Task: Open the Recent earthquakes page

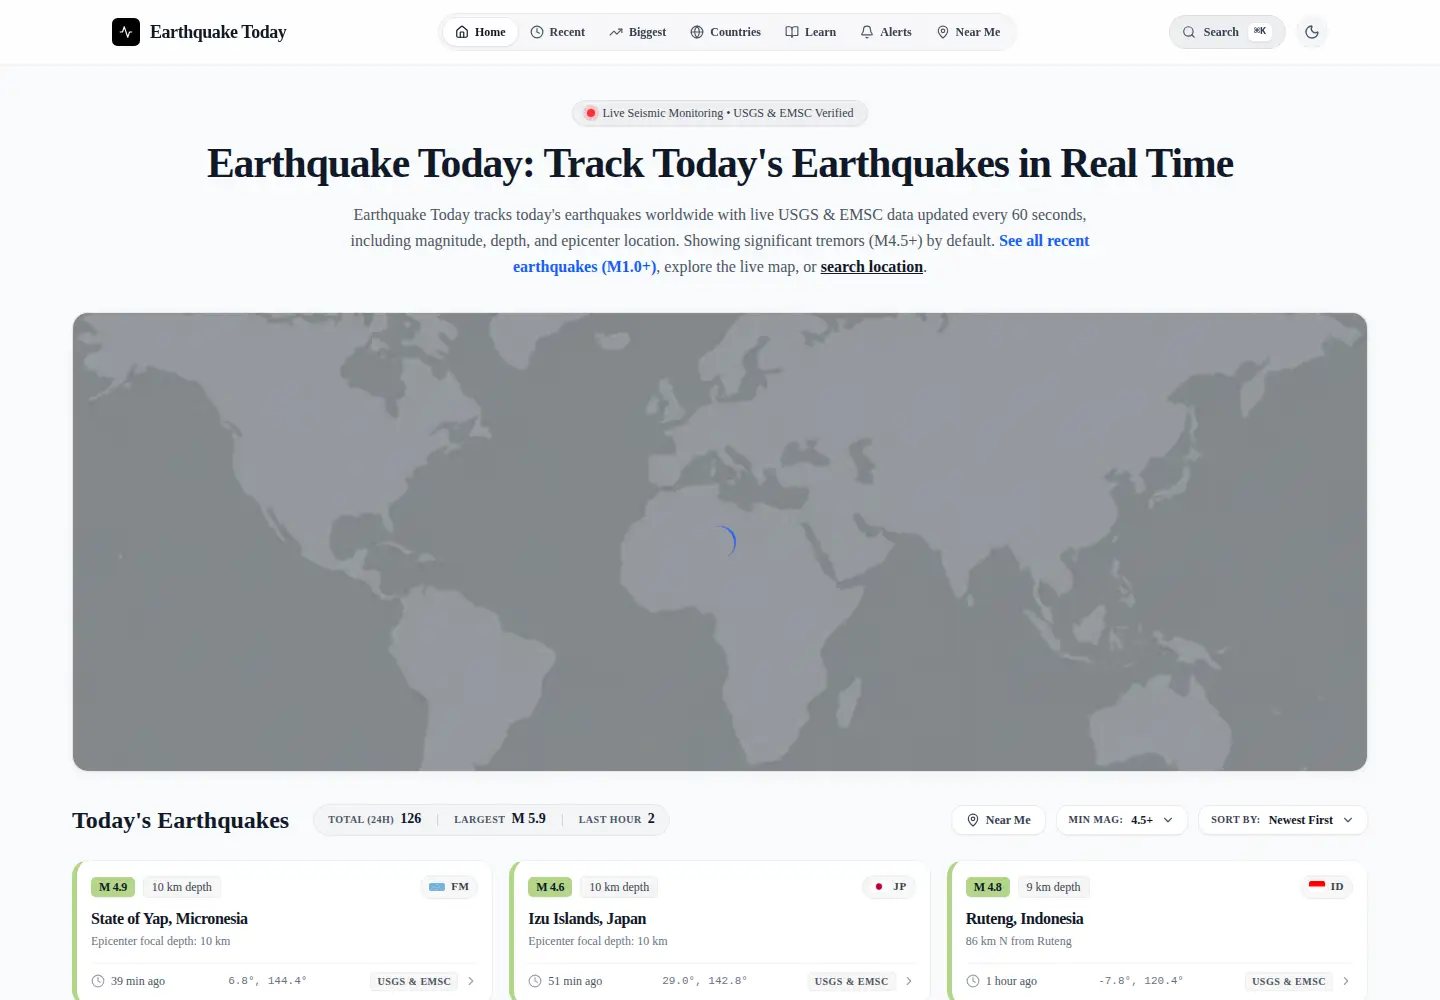Action: coord(558,32)
